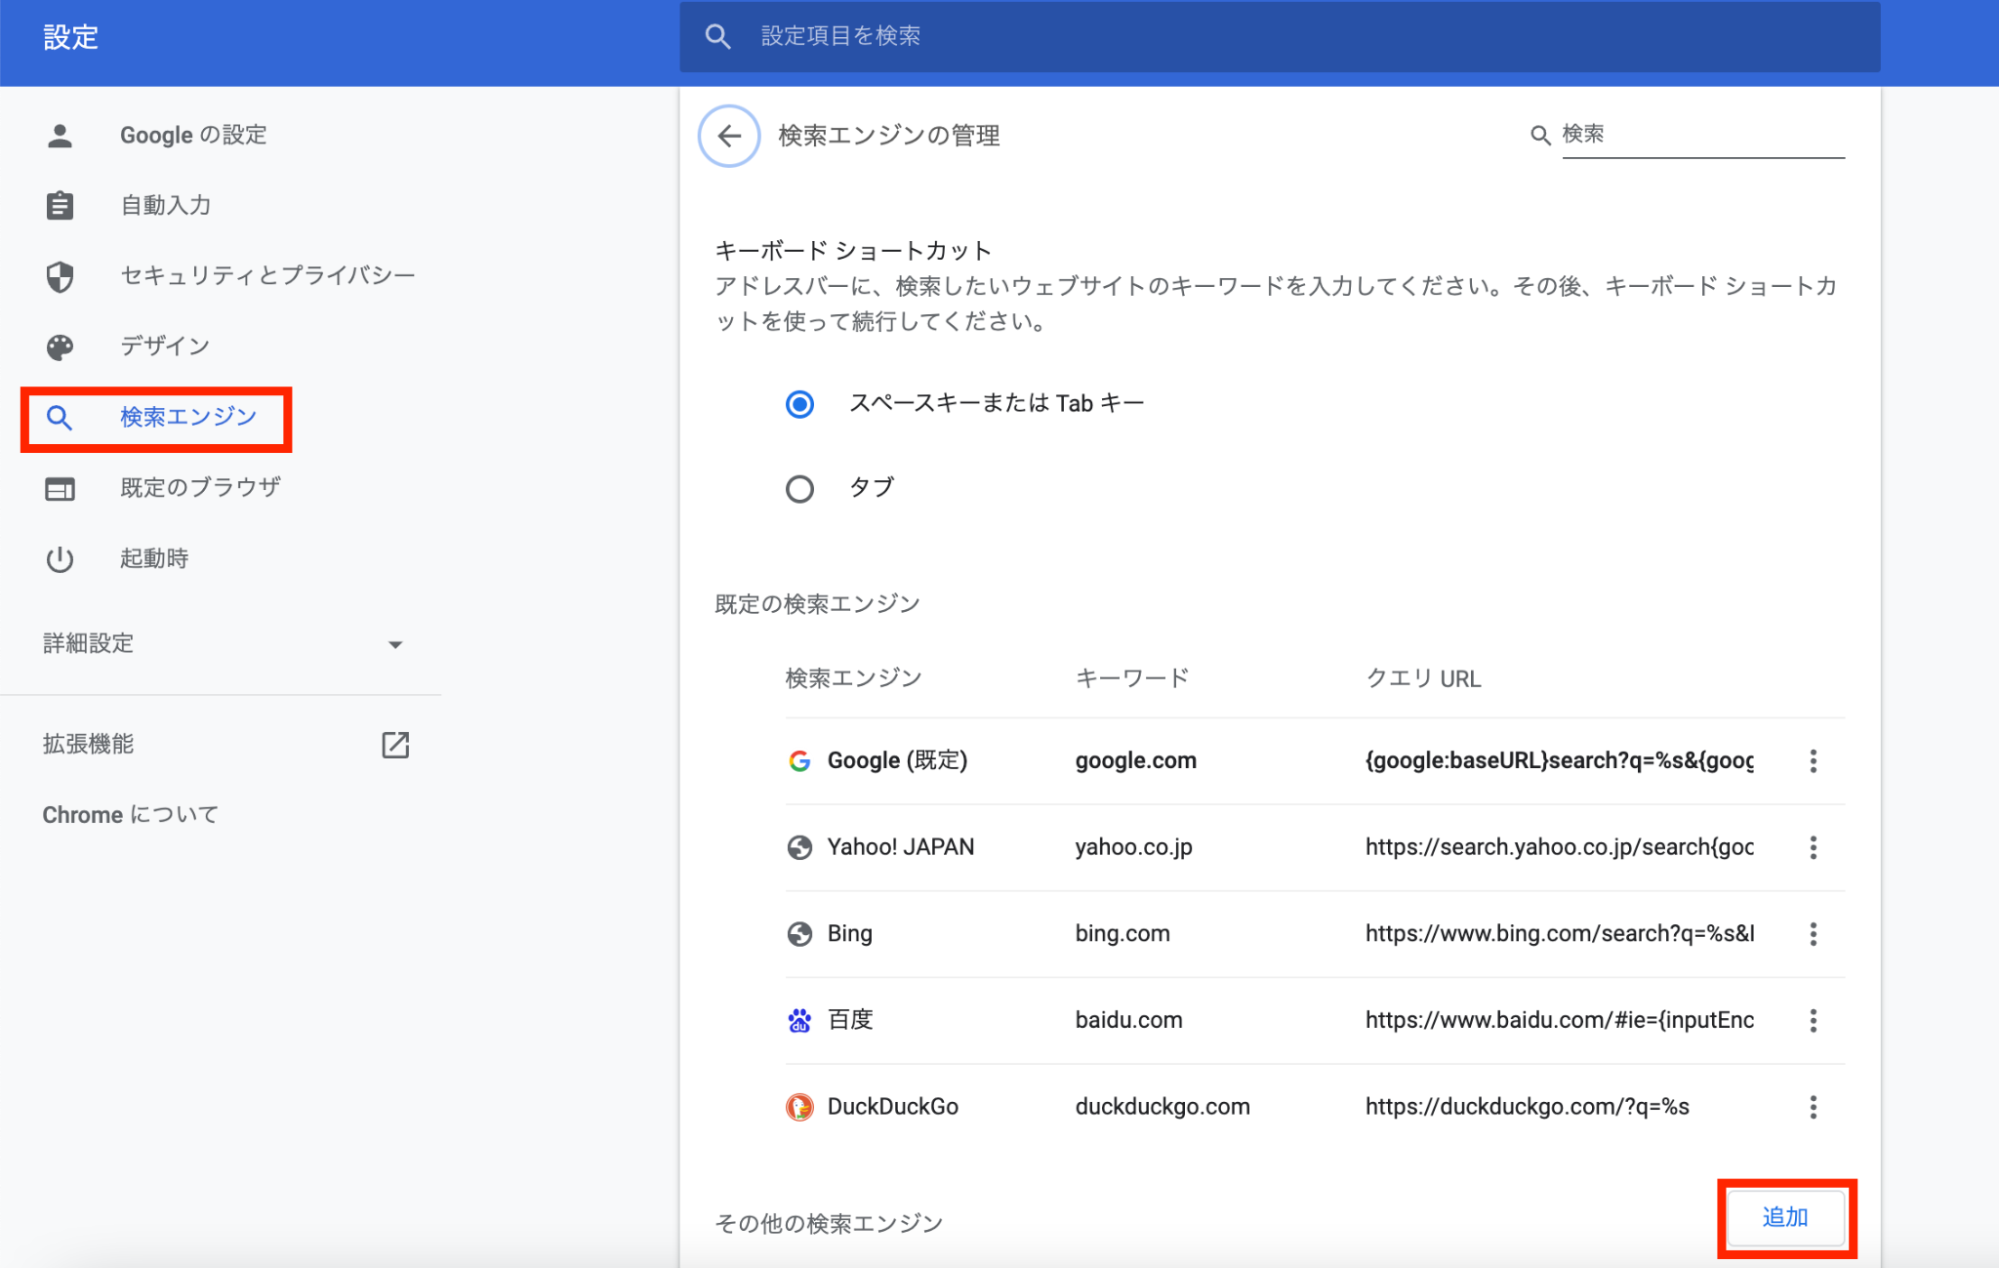Expand the 詳細設定 dropdown arrow
1999x1268 pixels.
395,645
